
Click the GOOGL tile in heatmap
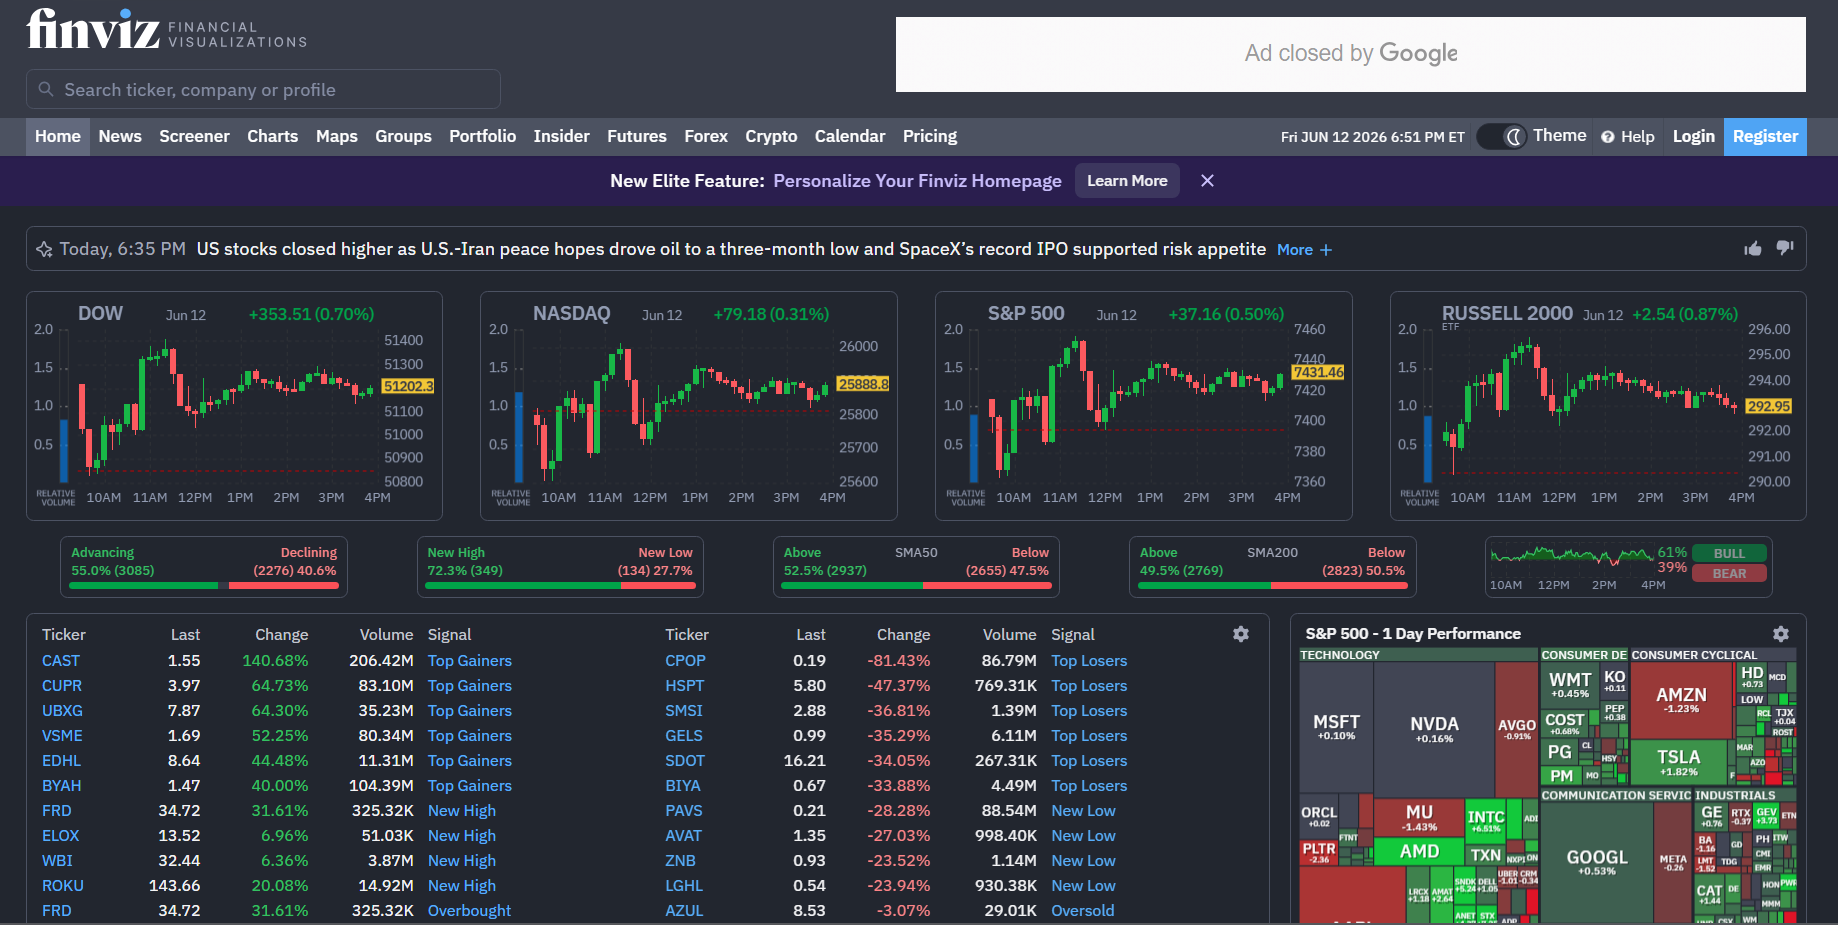tap(1597, 862)
